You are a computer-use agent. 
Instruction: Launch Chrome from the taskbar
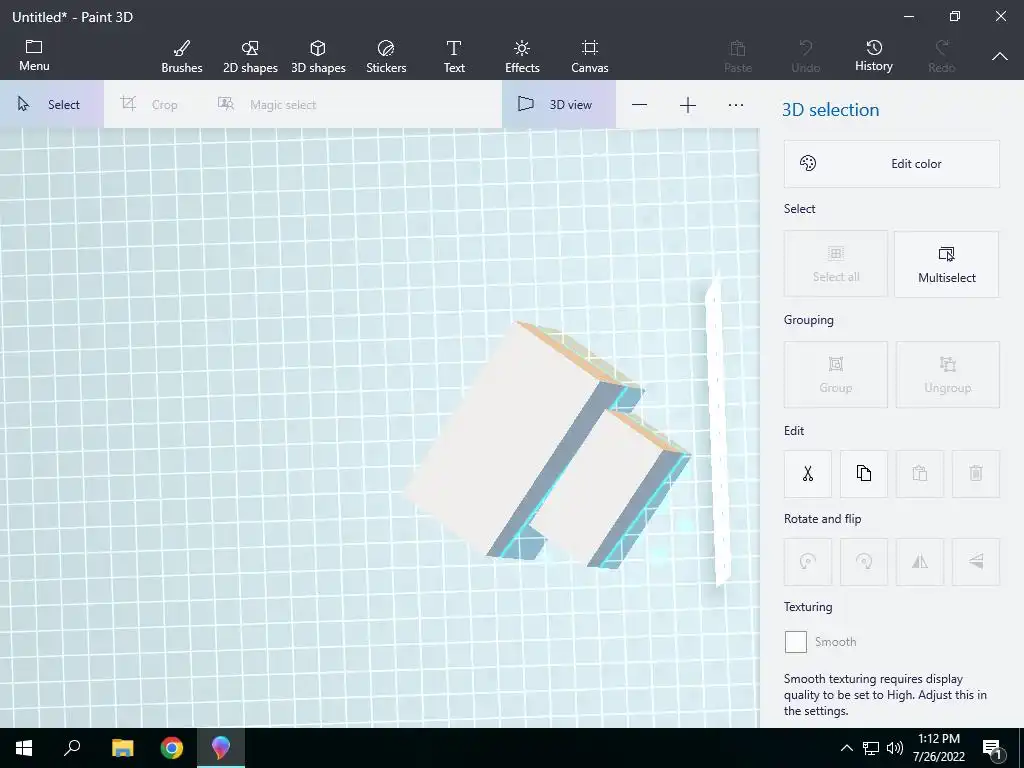point(172,748)
